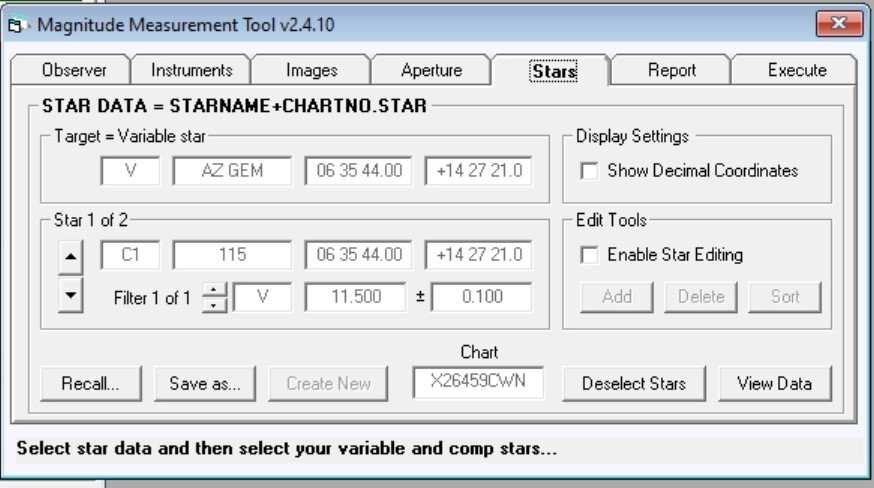
Task: Decrement the filter number with spinner down arrow
Action: coord(216,303)
